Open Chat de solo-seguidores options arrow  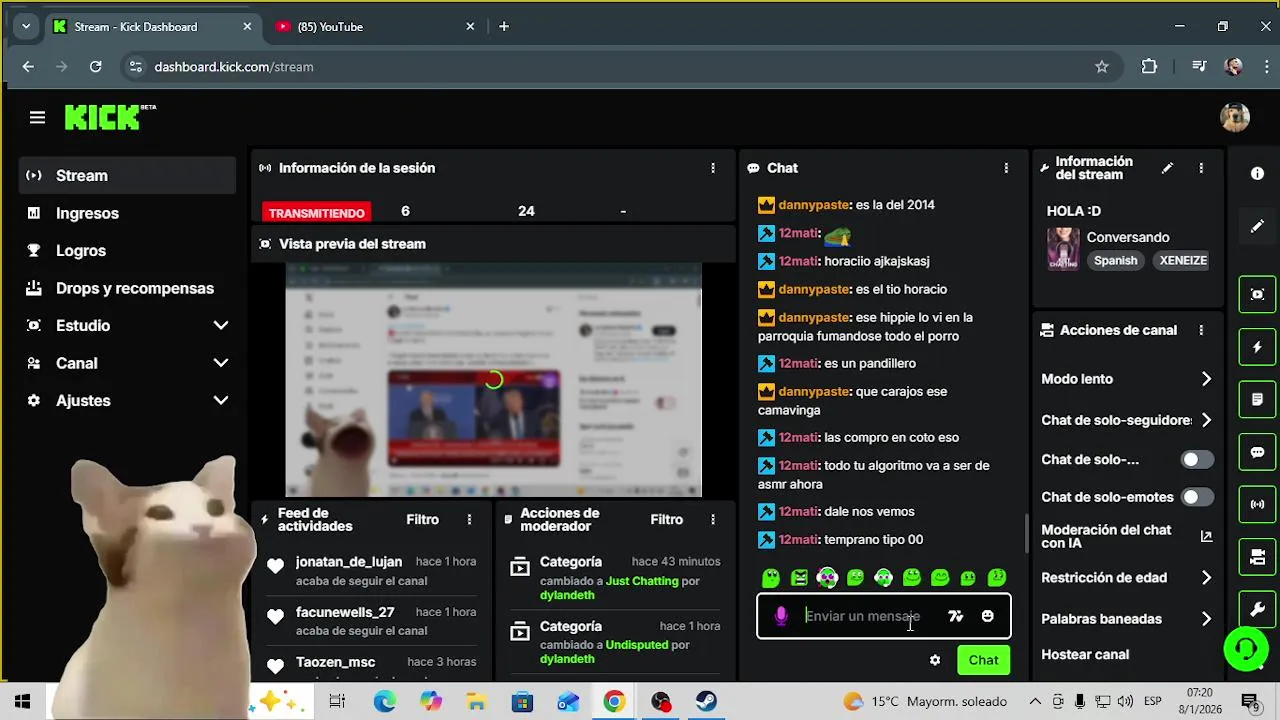tap(1206, 420)
